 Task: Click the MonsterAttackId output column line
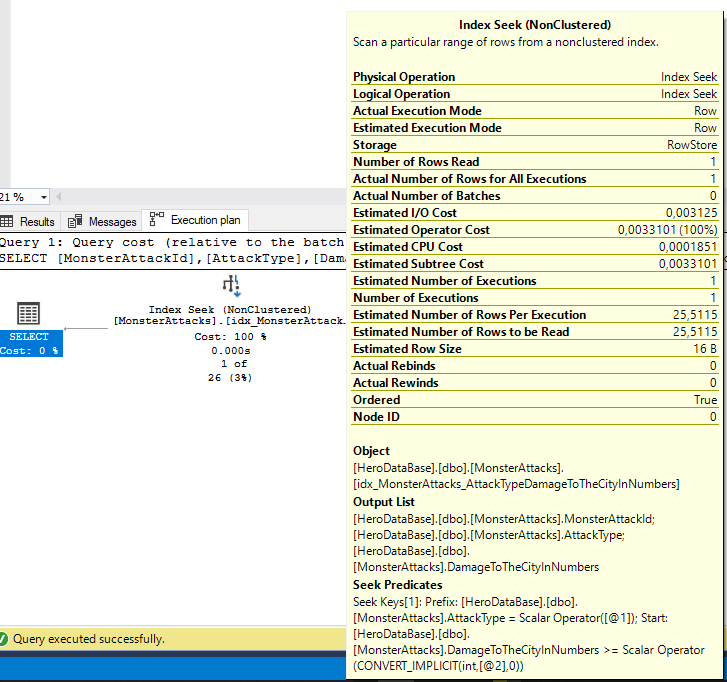point(504,519)
